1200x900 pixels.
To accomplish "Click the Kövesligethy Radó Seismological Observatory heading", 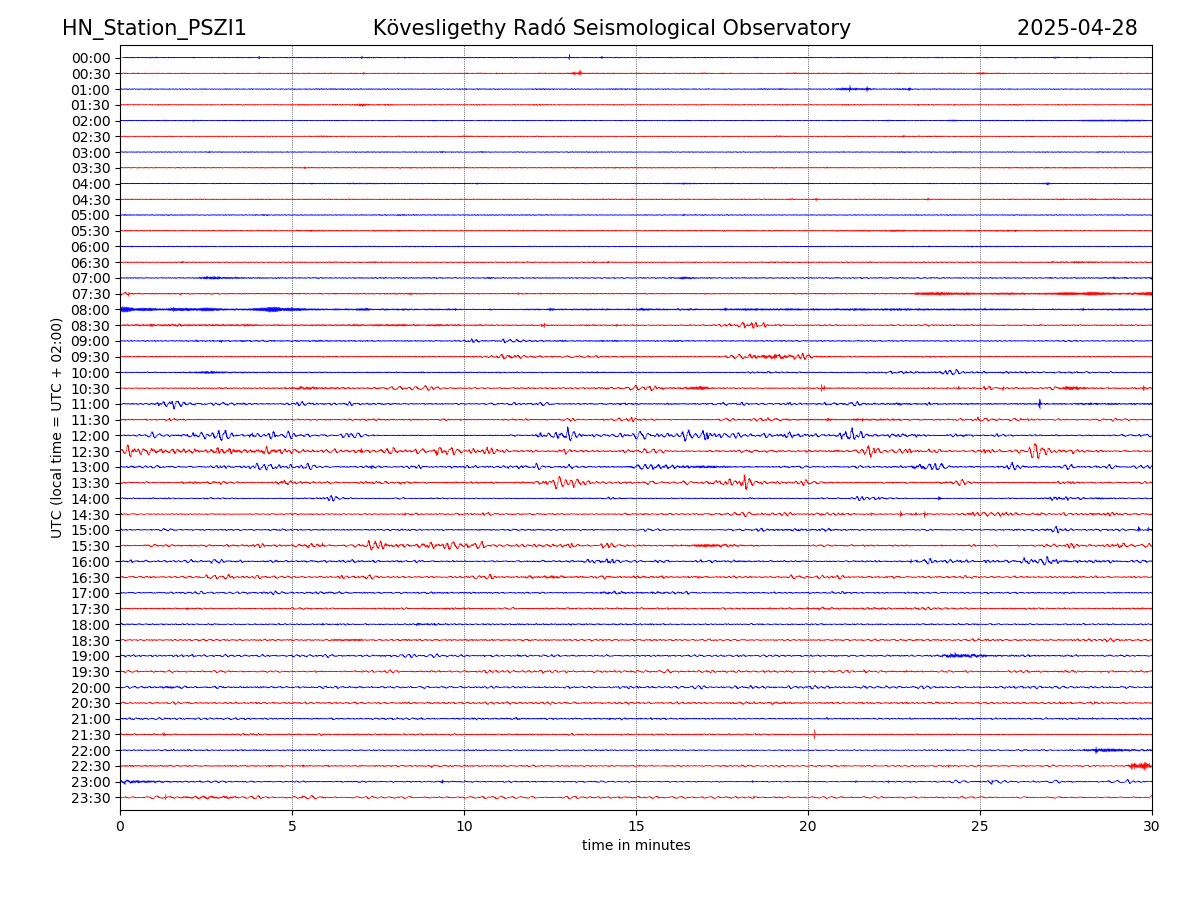I will [x=611, y=28].
